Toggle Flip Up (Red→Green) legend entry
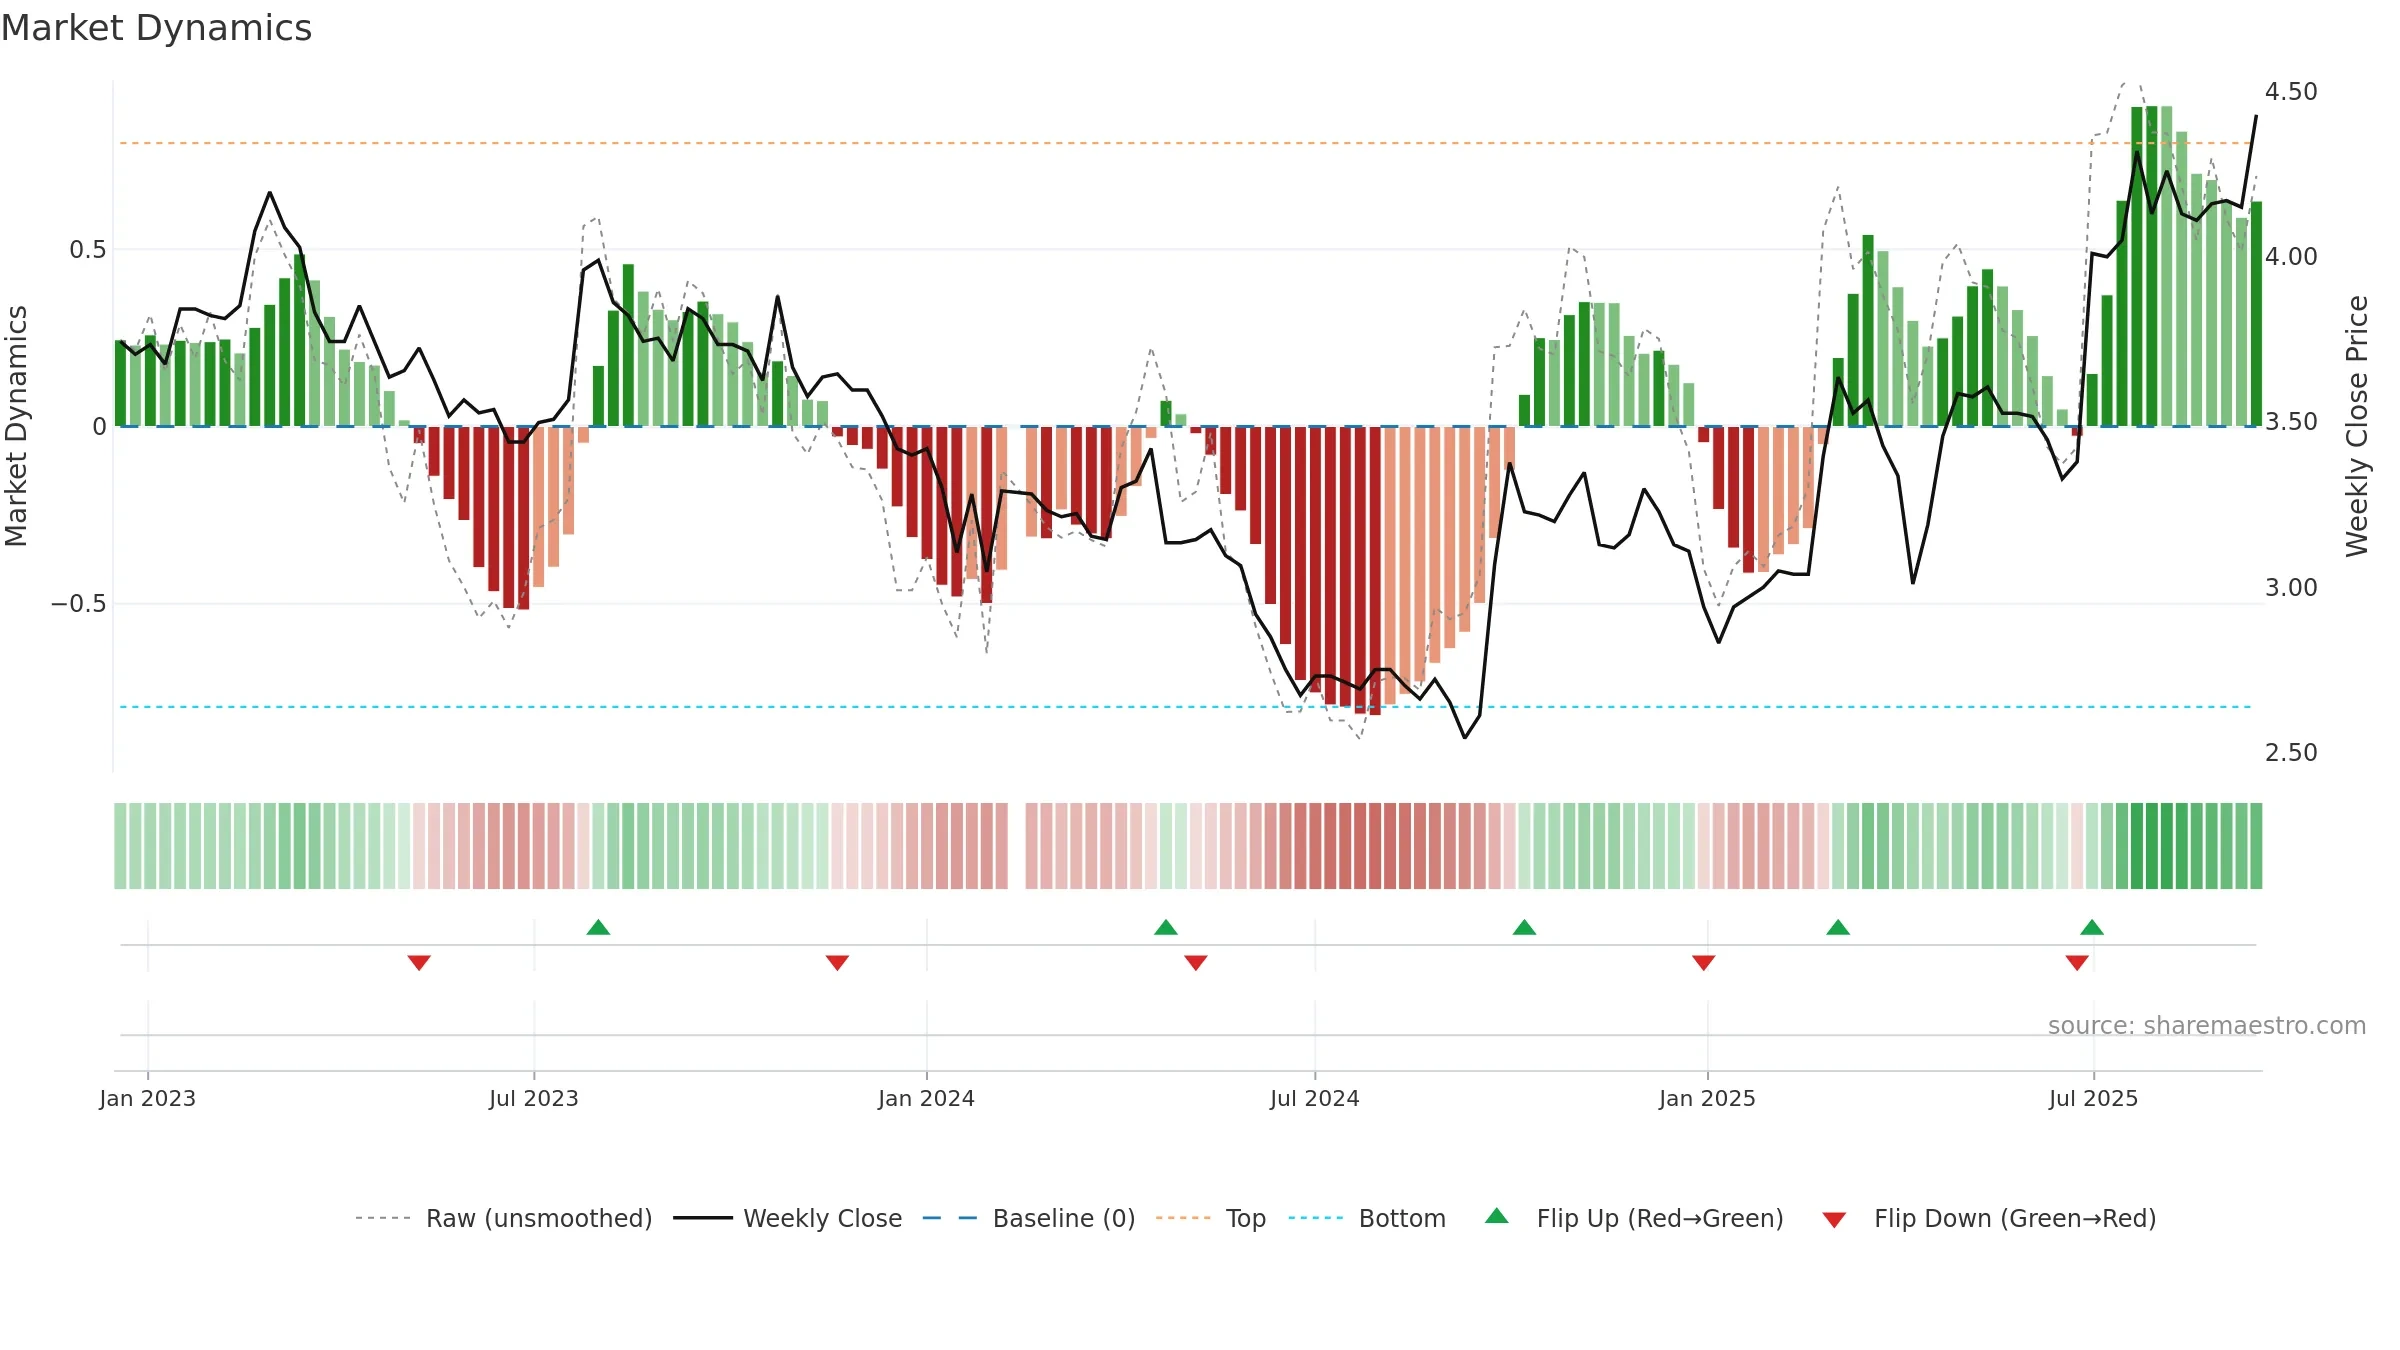This screenshot has width=2400, height=1350. coord(1634,1218)
